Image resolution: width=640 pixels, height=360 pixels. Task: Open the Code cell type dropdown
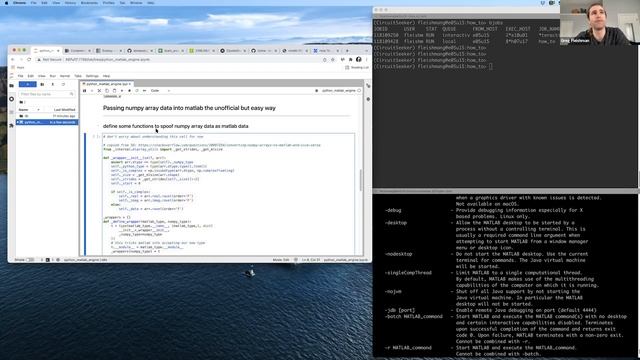pos(160,91)
